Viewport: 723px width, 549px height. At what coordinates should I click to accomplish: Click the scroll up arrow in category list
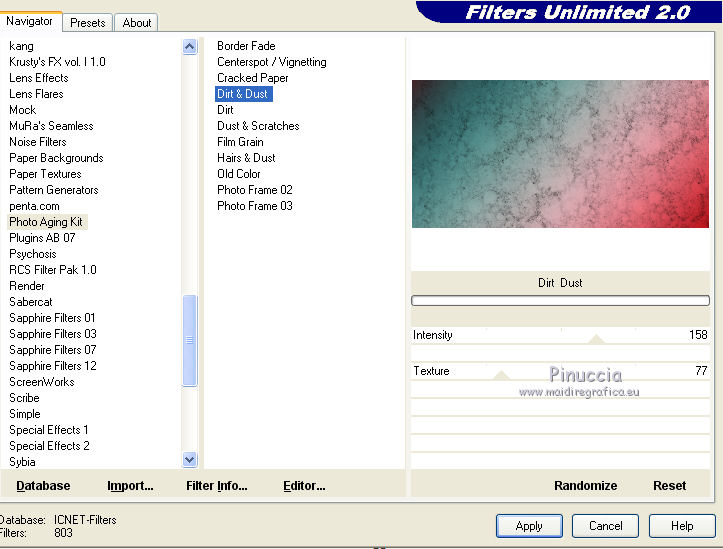[190, 47]
